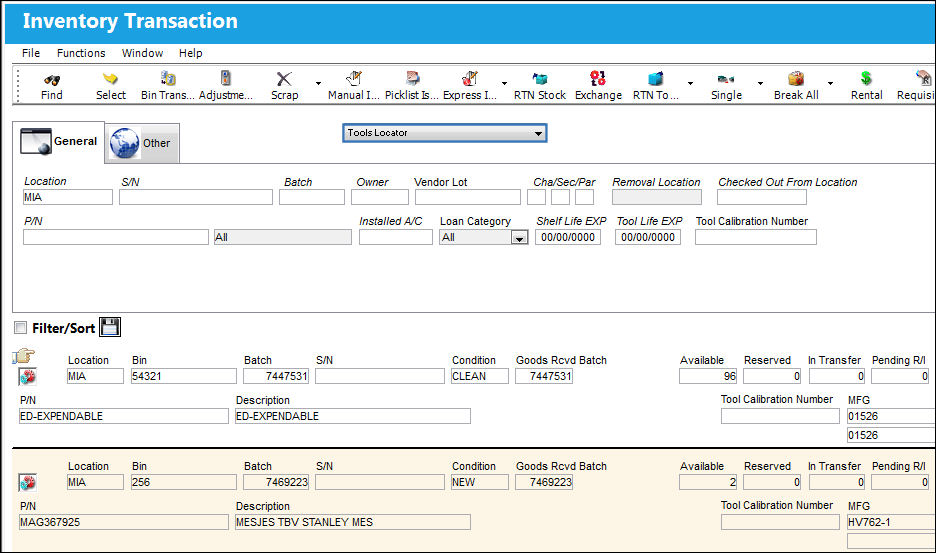Image resolution: width=936 pixels, height=553 pixels.
Task: Expand the arrow next to Single
Action: pyautogui.click(x=760, y=83)
